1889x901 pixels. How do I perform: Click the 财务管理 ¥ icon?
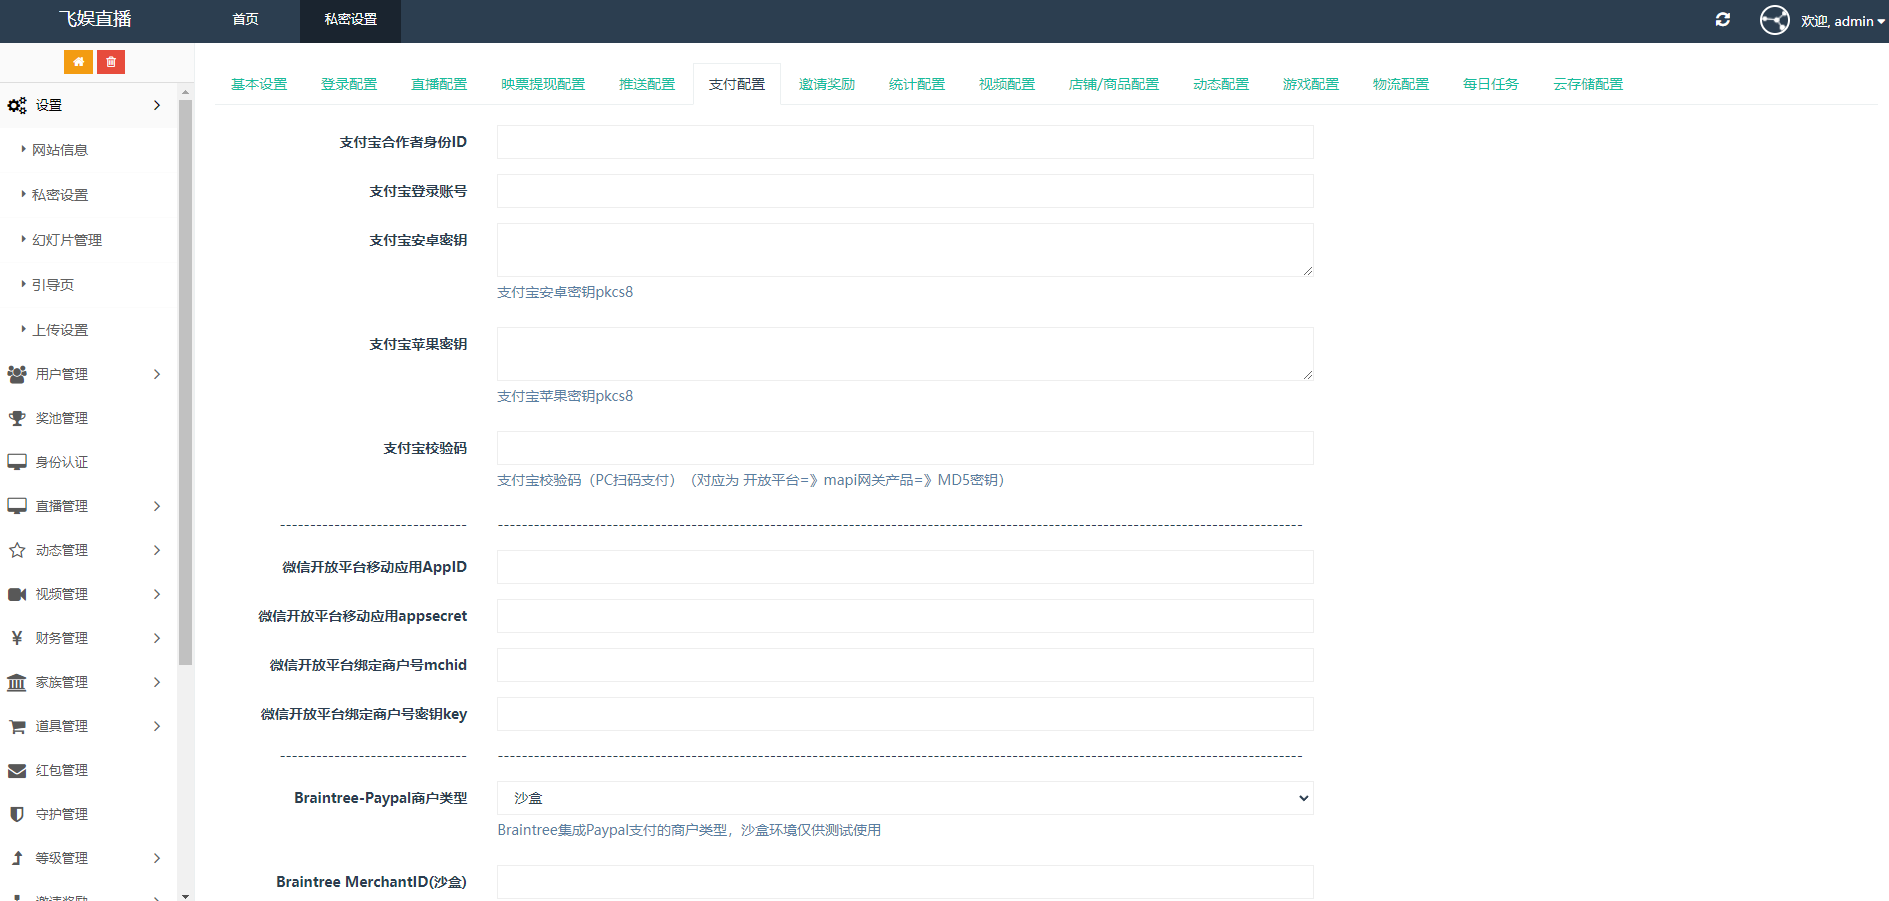[17, 637]
